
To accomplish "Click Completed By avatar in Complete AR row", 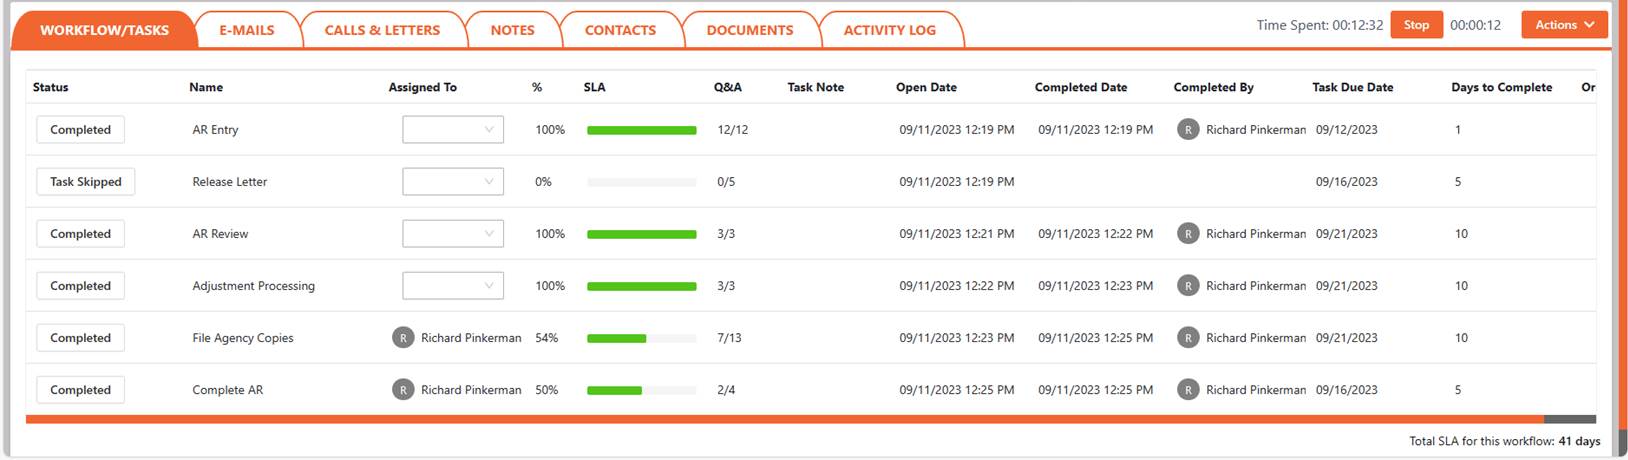I will coord(1187,390).
